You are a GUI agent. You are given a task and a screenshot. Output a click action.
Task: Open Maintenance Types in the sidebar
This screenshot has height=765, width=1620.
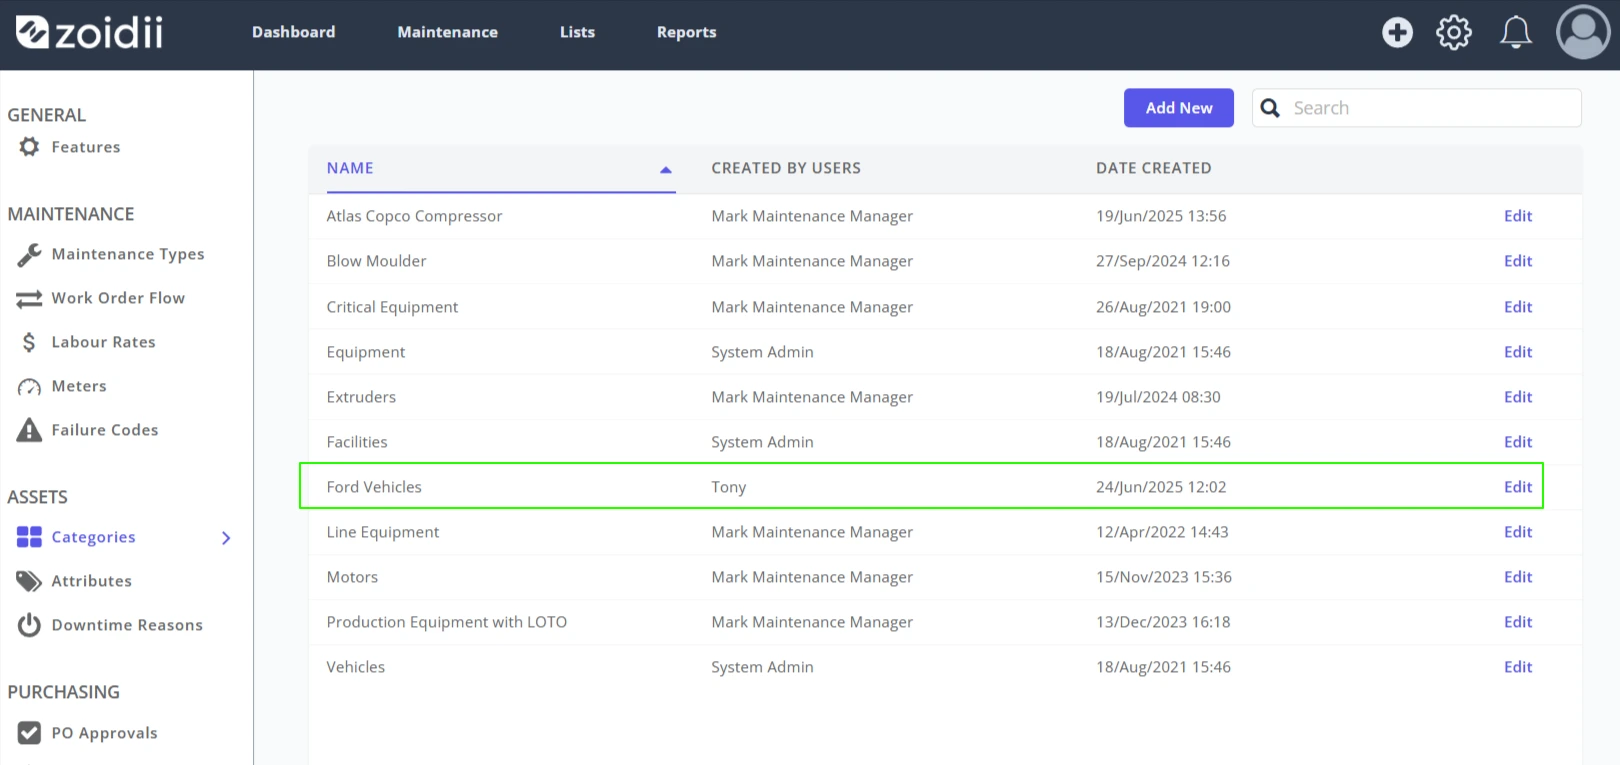tap(128, 254)
